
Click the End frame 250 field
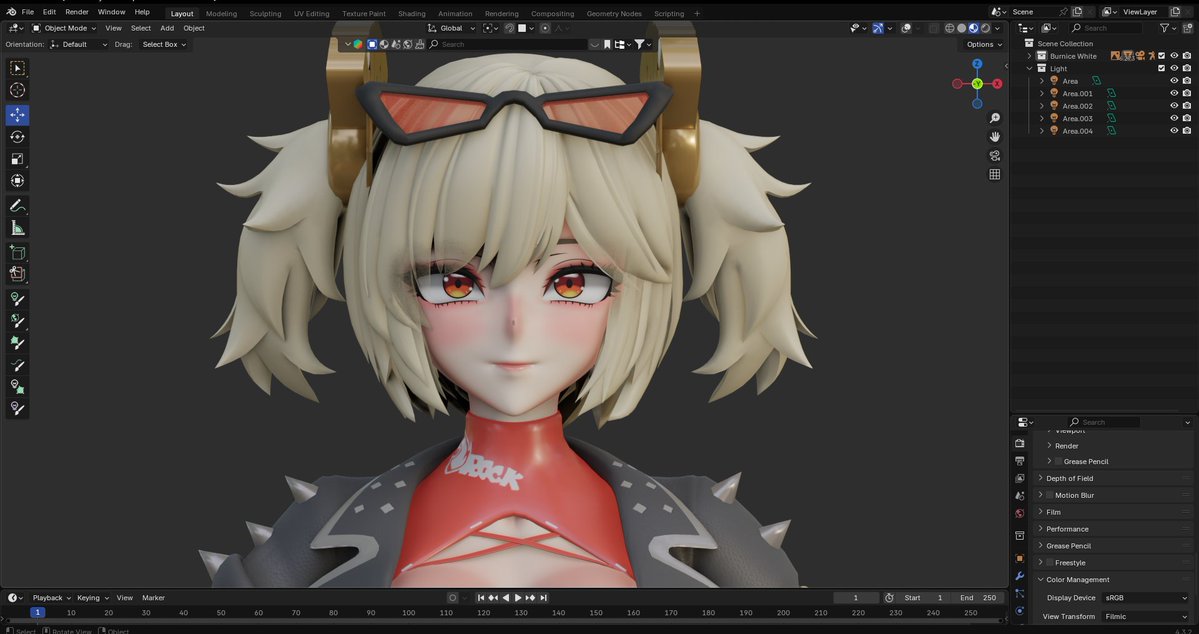tap(978, 598)
